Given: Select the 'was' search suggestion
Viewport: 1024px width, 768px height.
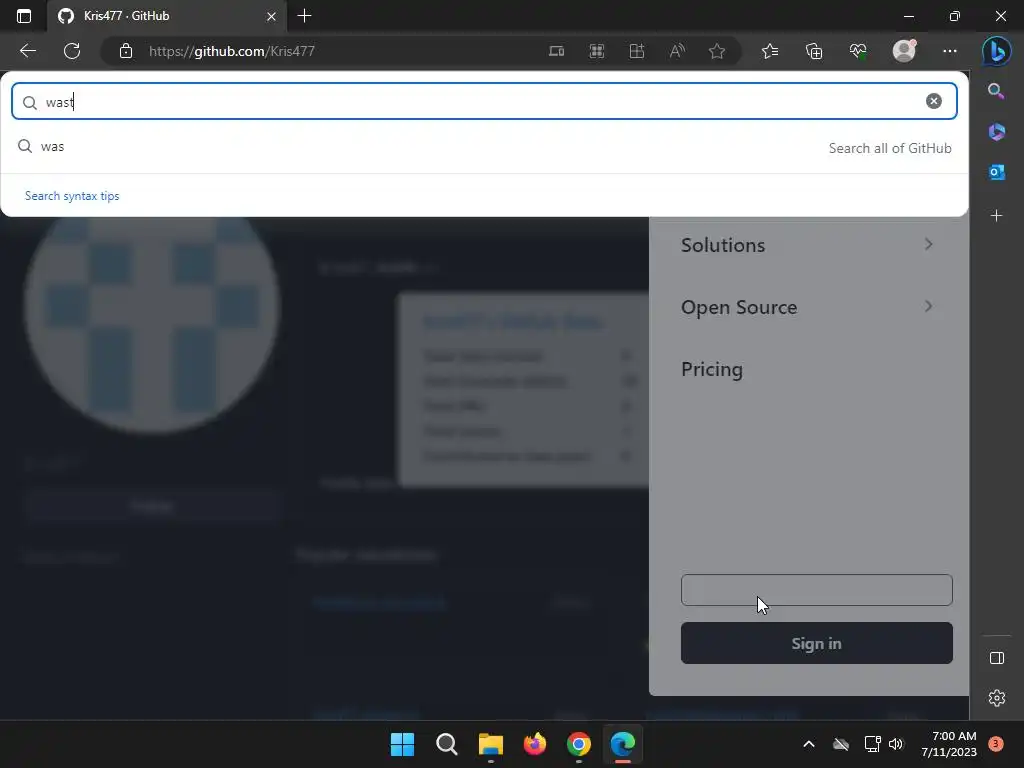Looking at the screenshot, I should pyautogui.click(x=483, y=147).
